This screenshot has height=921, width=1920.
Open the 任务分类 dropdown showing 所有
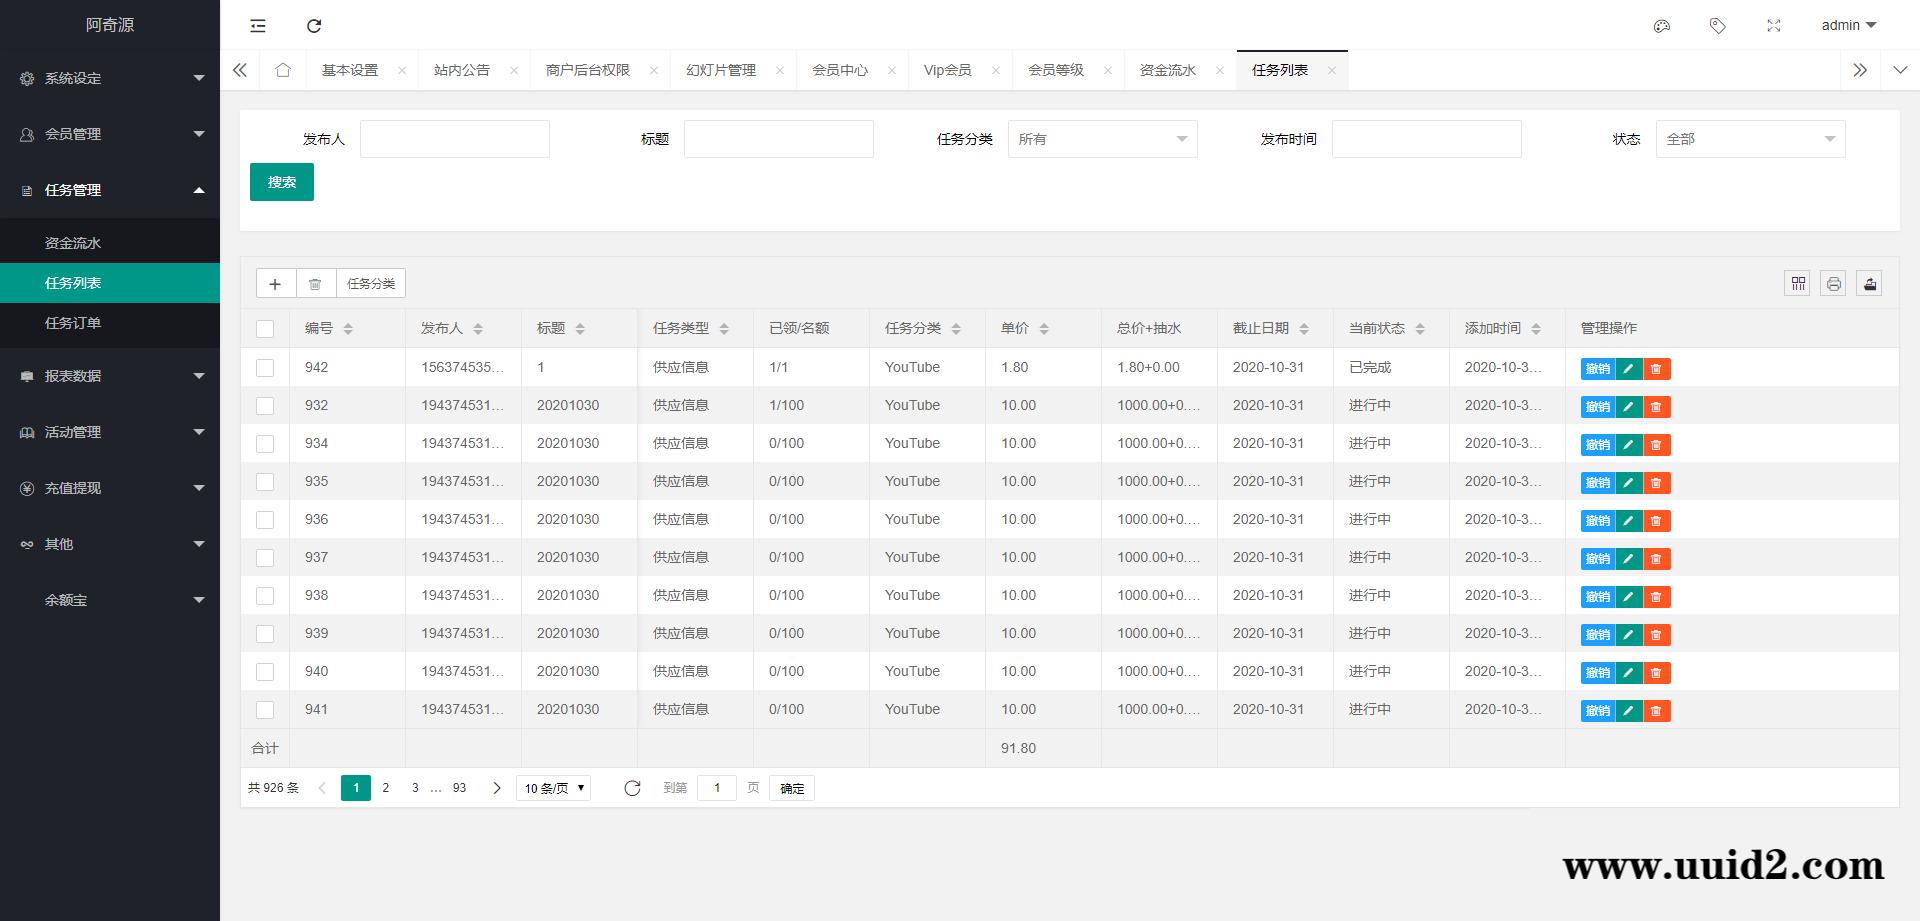coord(1102,139)
